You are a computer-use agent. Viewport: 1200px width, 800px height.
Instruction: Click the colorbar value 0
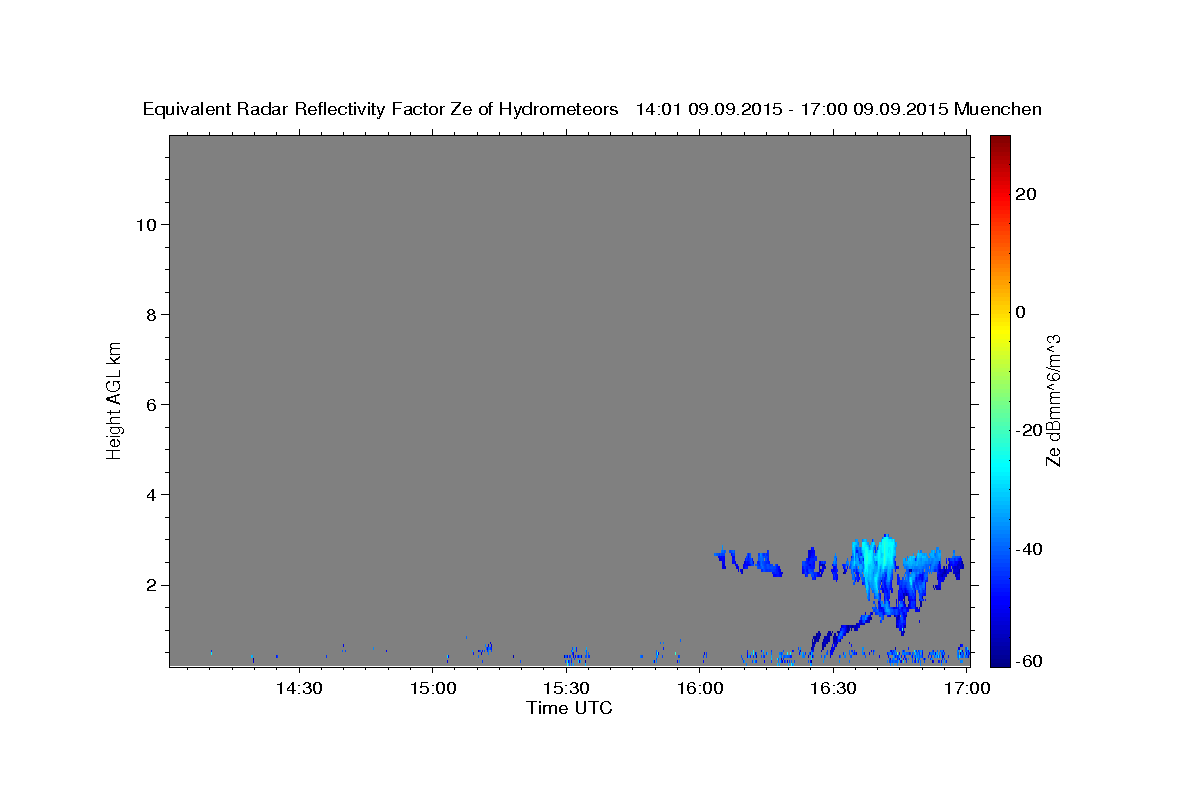pos(1021,312)
